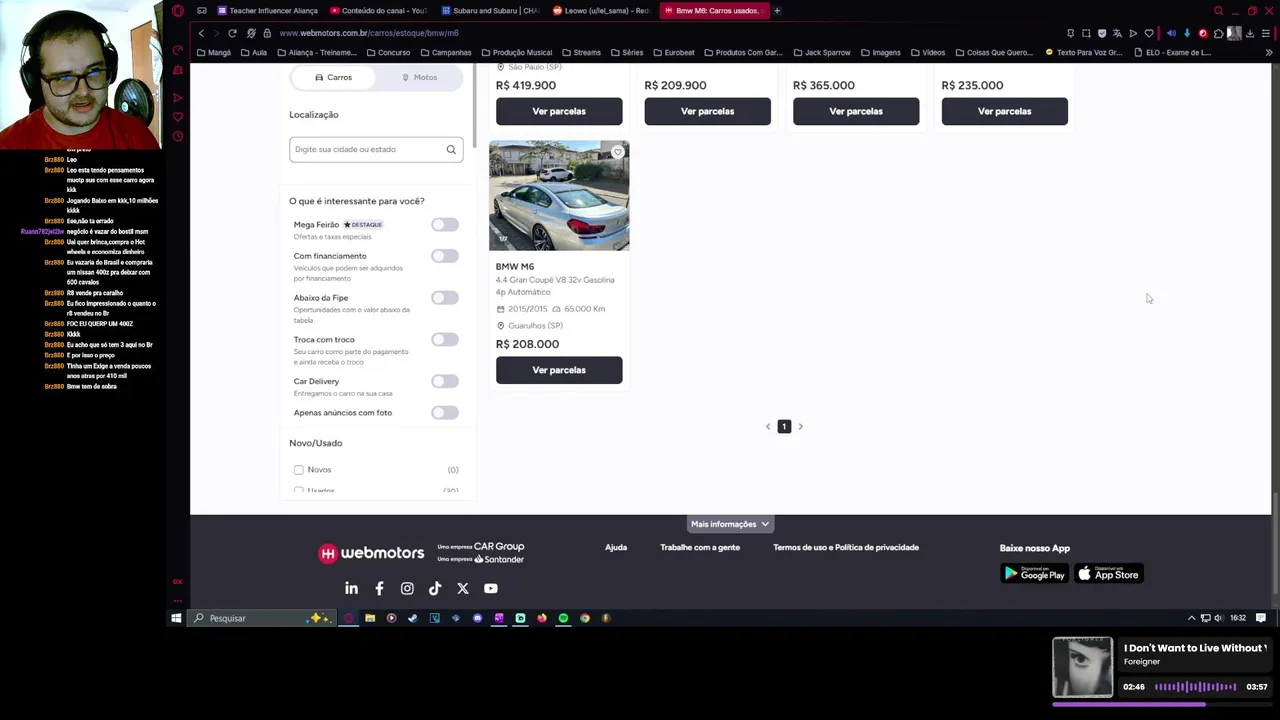Open Trabalhe com a gente link
Image resolution: width=1280 pixels, height=720 pixels.
(700, 548)
